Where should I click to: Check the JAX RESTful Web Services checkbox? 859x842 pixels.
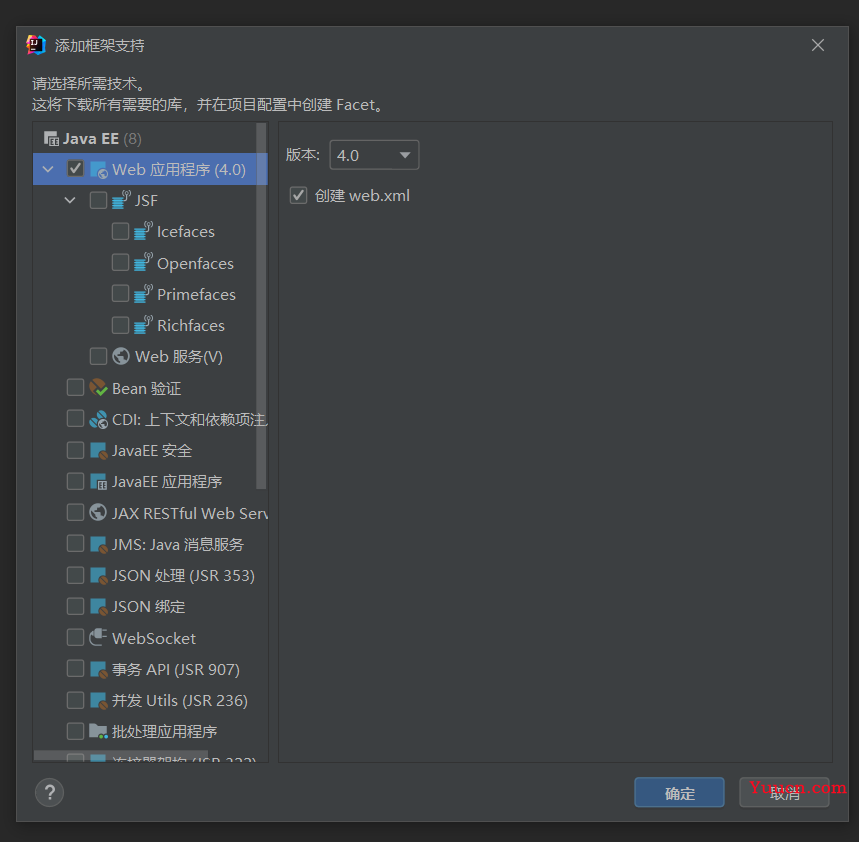tap(75, 513)
